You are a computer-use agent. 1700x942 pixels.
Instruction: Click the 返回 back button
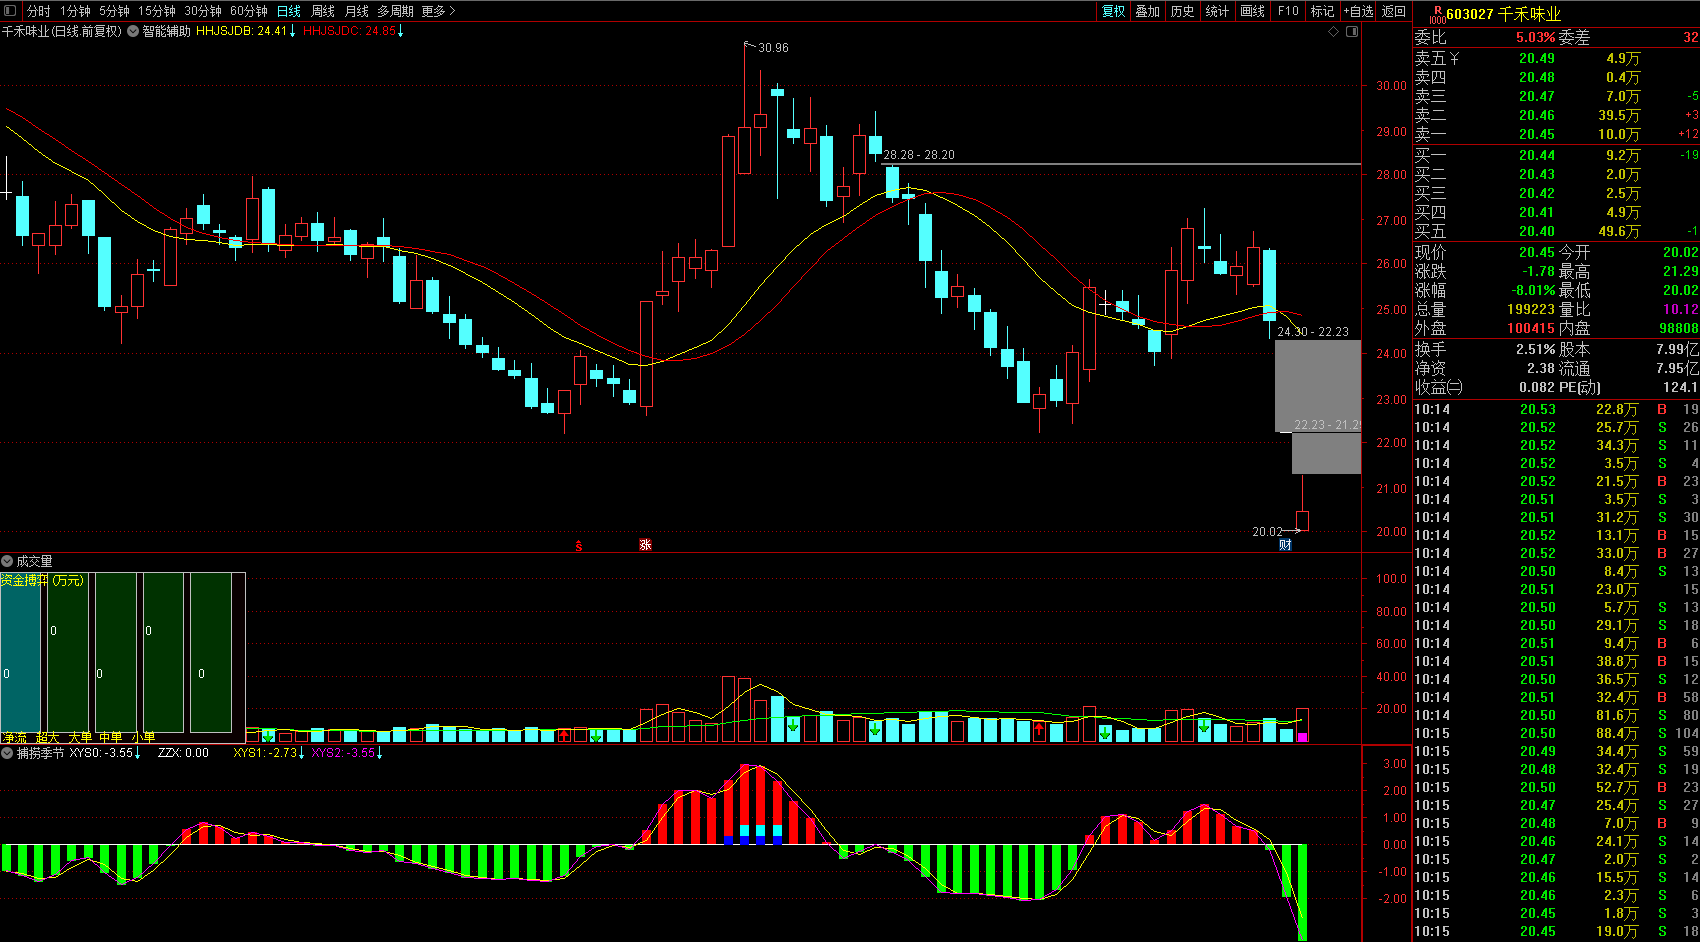pos(1394,11)
